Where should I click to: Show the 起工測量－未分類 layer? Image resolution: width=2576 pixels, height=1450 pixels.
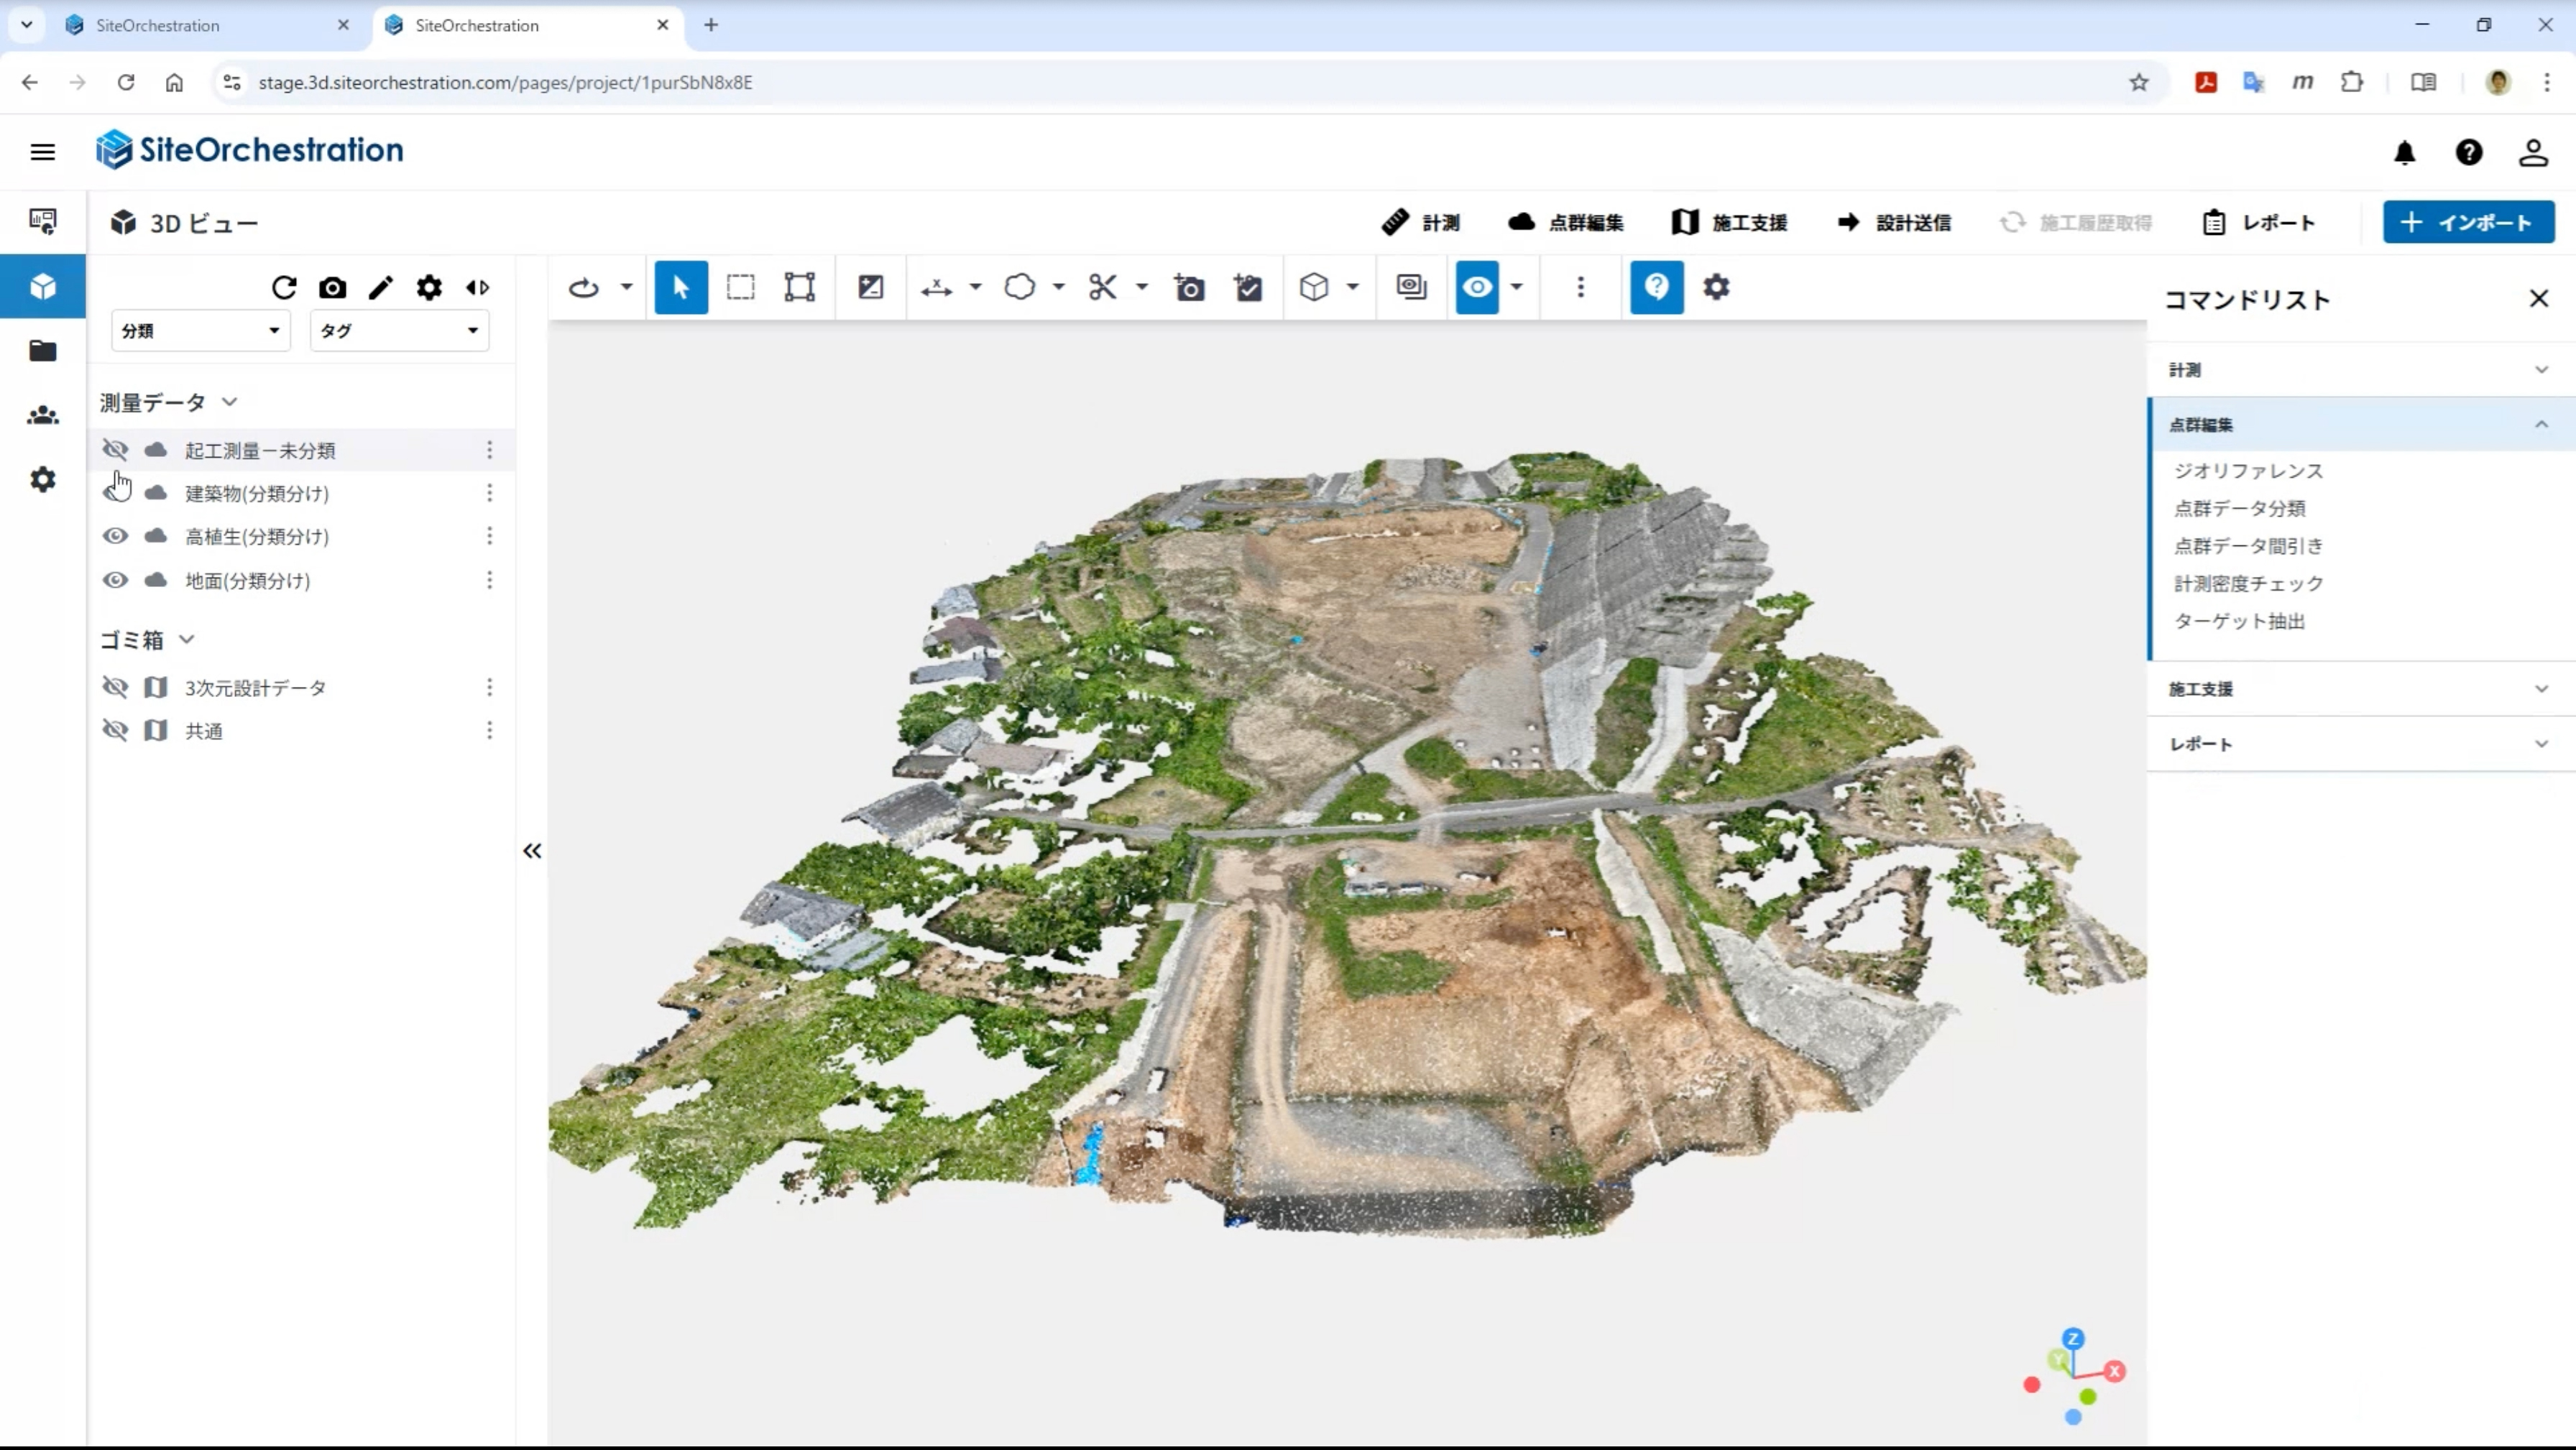(115, 450)
